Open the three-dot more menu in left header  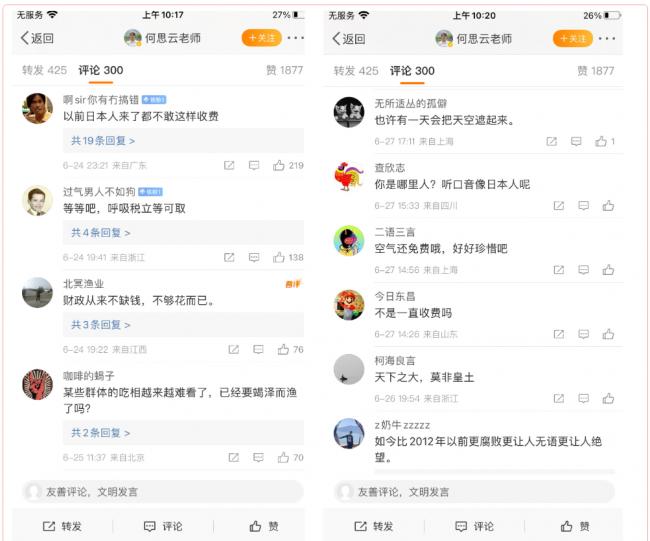(x=296, y=38)
